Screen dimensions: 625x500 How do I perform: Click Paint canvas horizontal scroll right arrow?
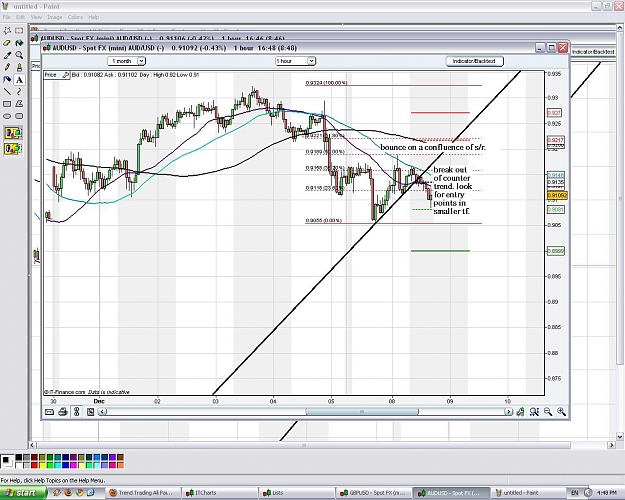coord(612,445)
